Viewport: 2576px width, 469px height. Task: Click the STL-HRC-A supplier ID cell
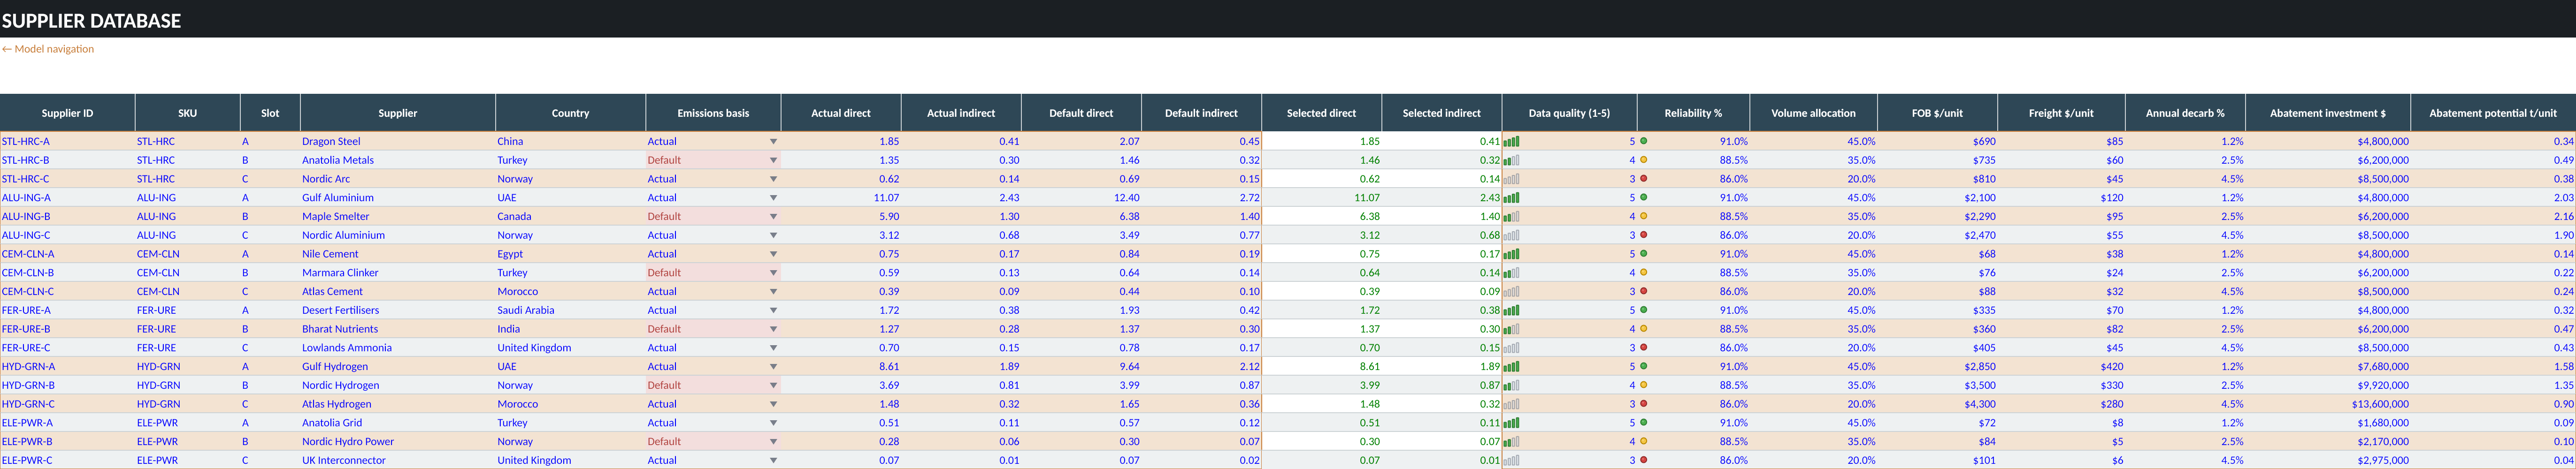coord(67,141)
